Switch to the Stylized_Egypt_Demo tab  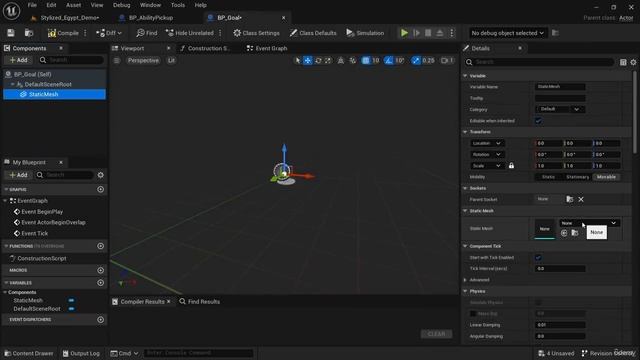69,18
